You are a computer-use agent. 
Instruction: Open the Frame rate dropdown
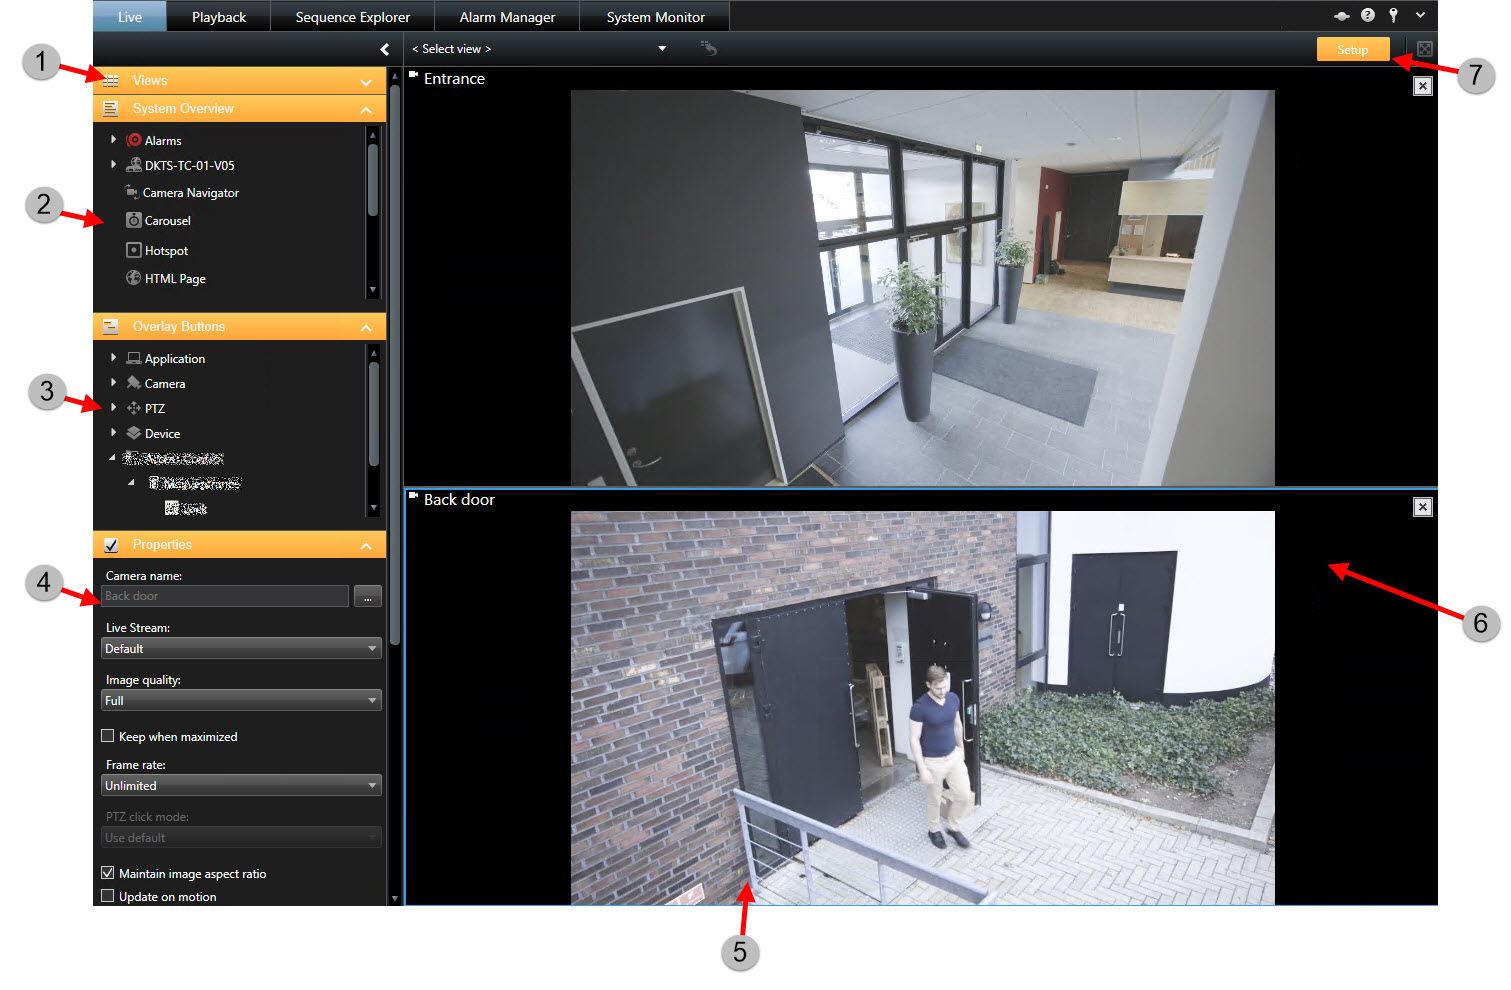241,785
